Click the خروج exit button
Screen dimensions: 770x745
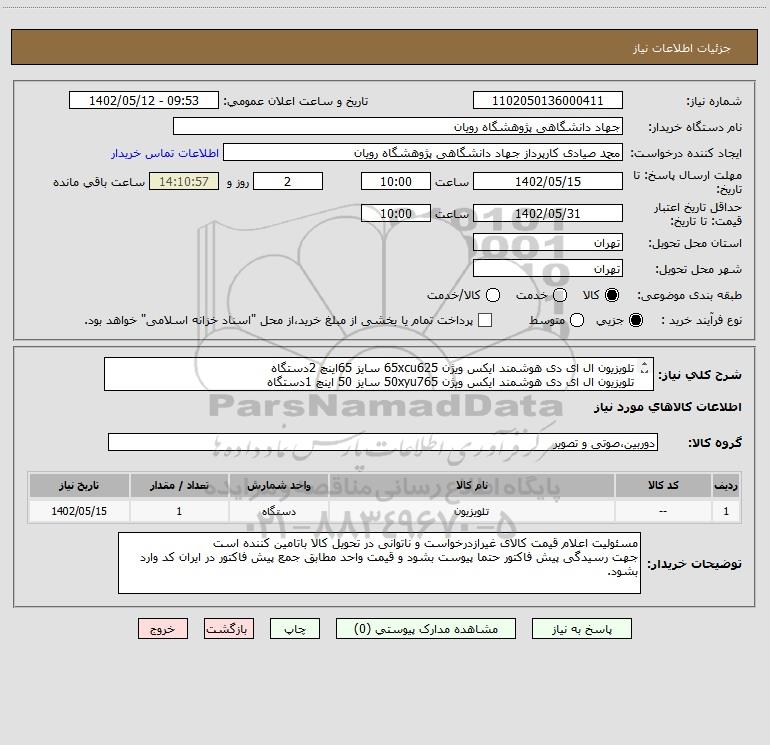163,629
